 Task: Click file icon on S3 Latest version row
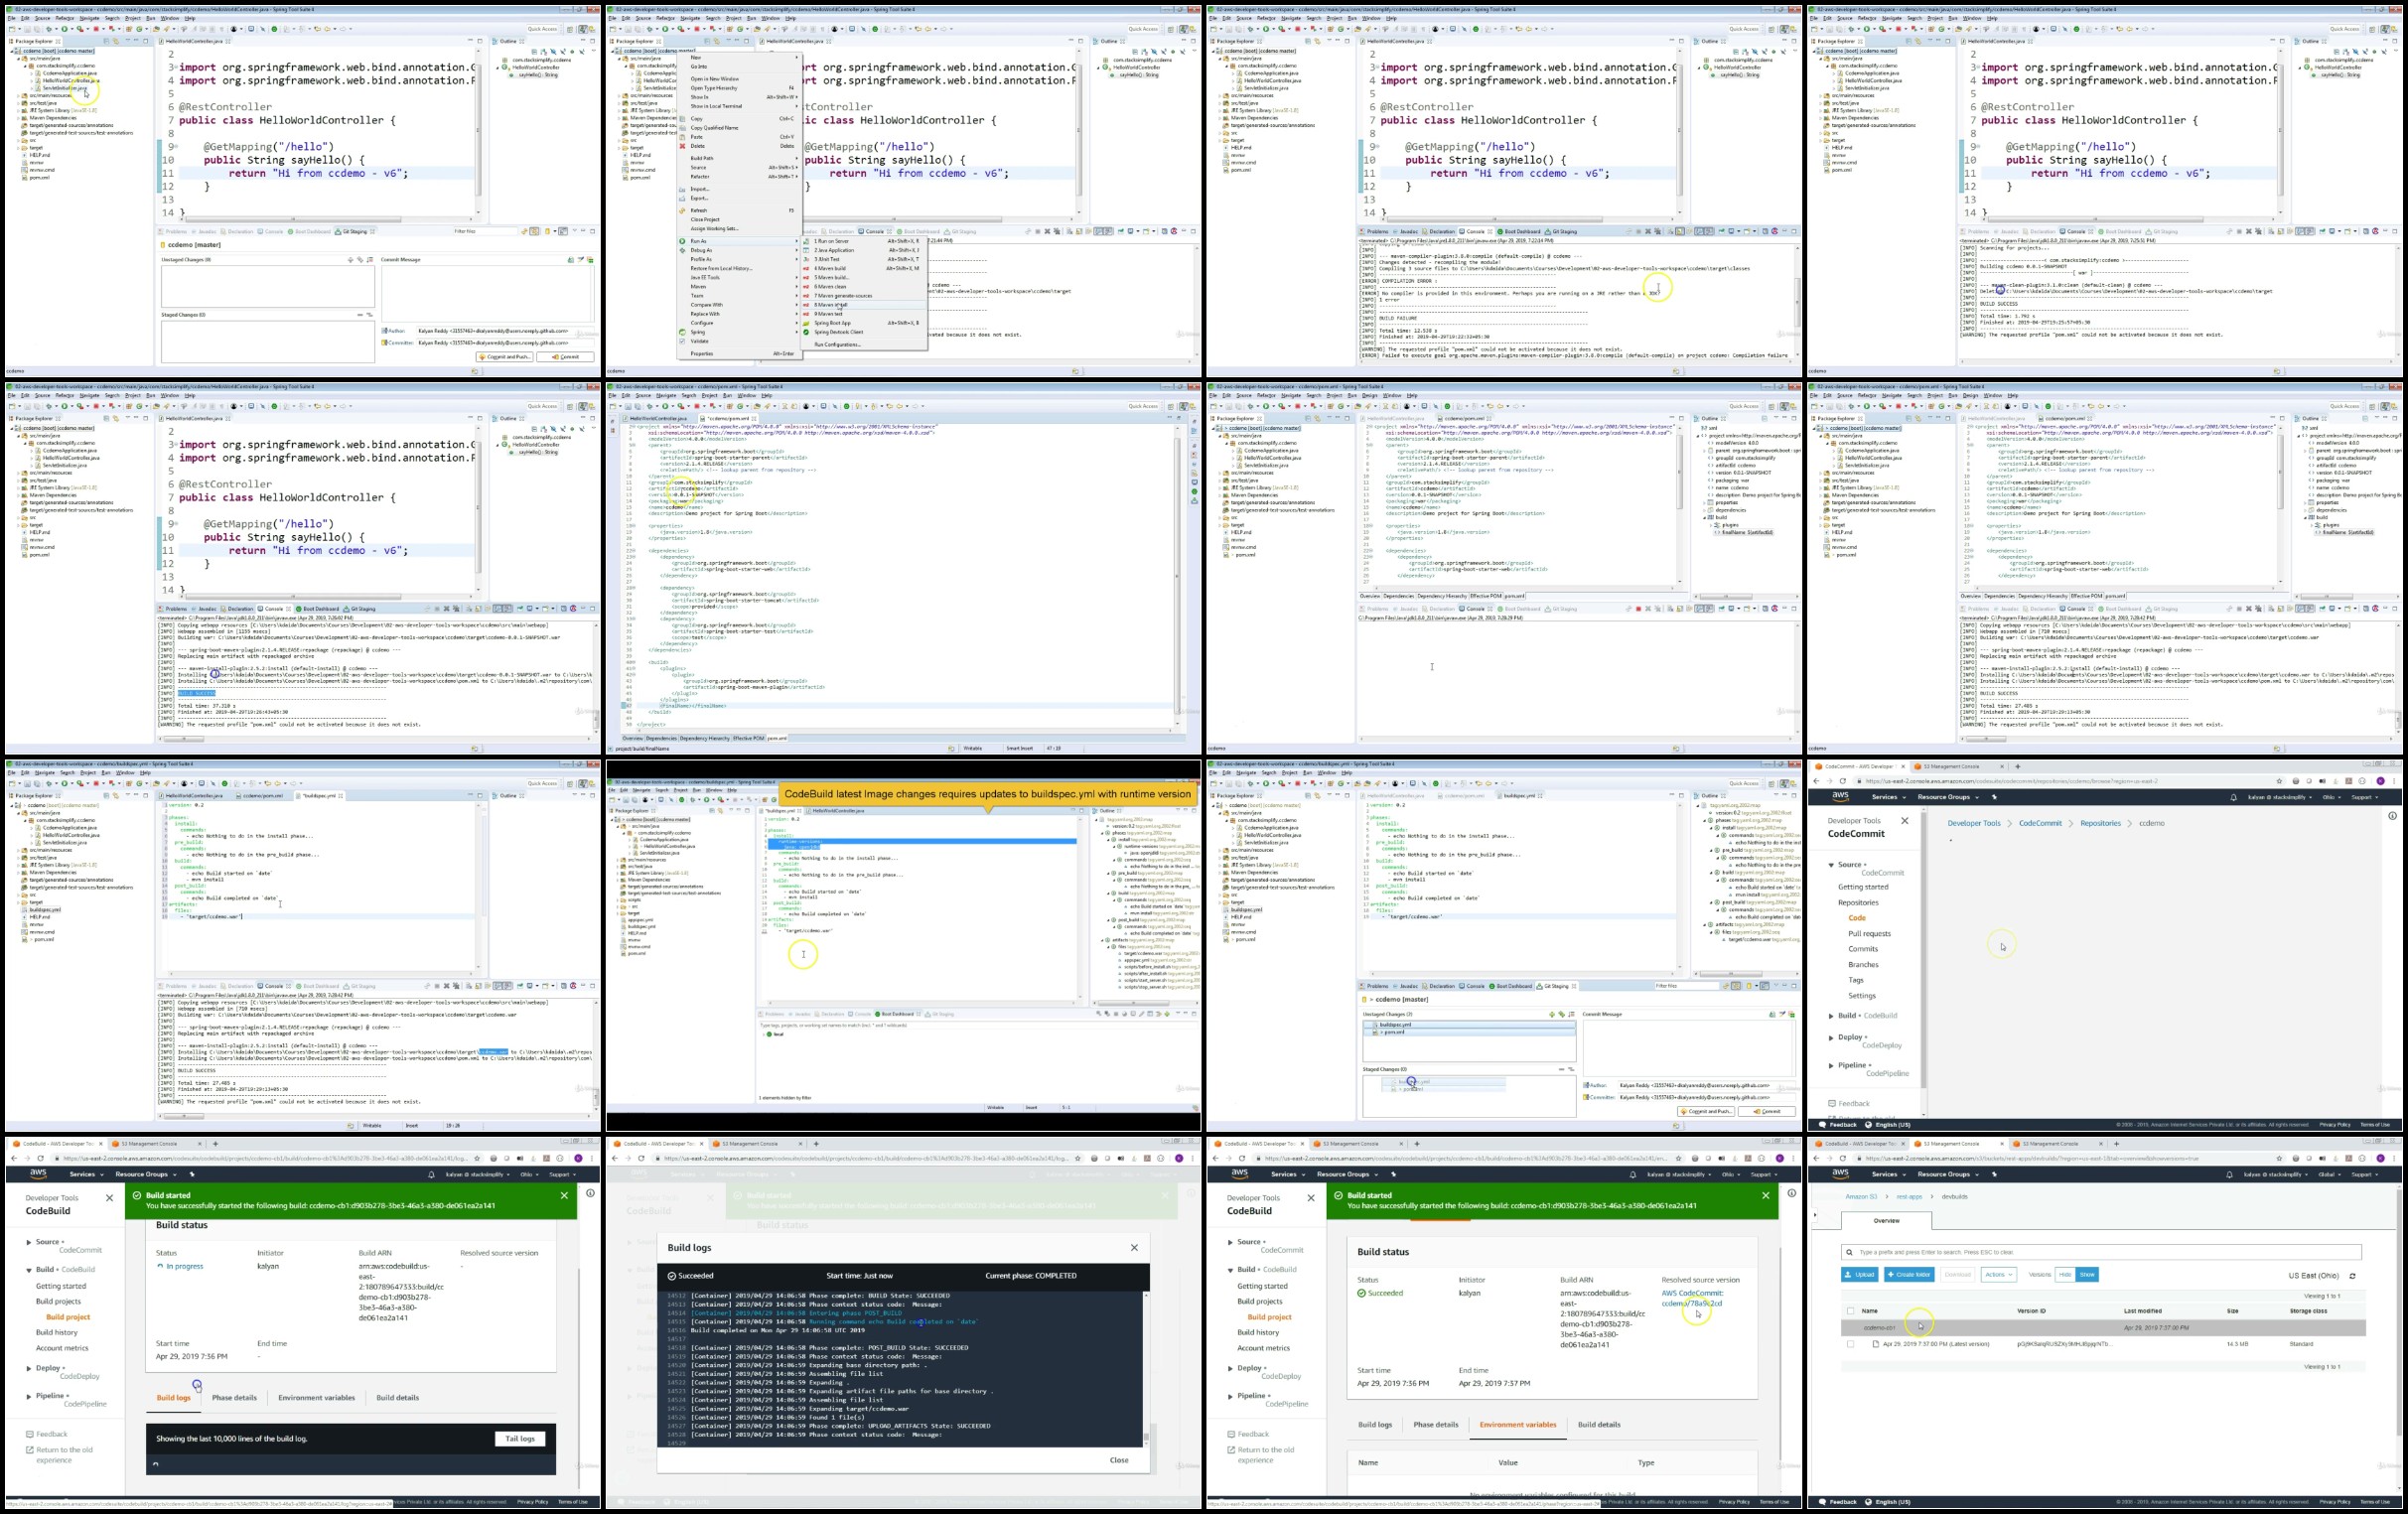(1875, 1344)
